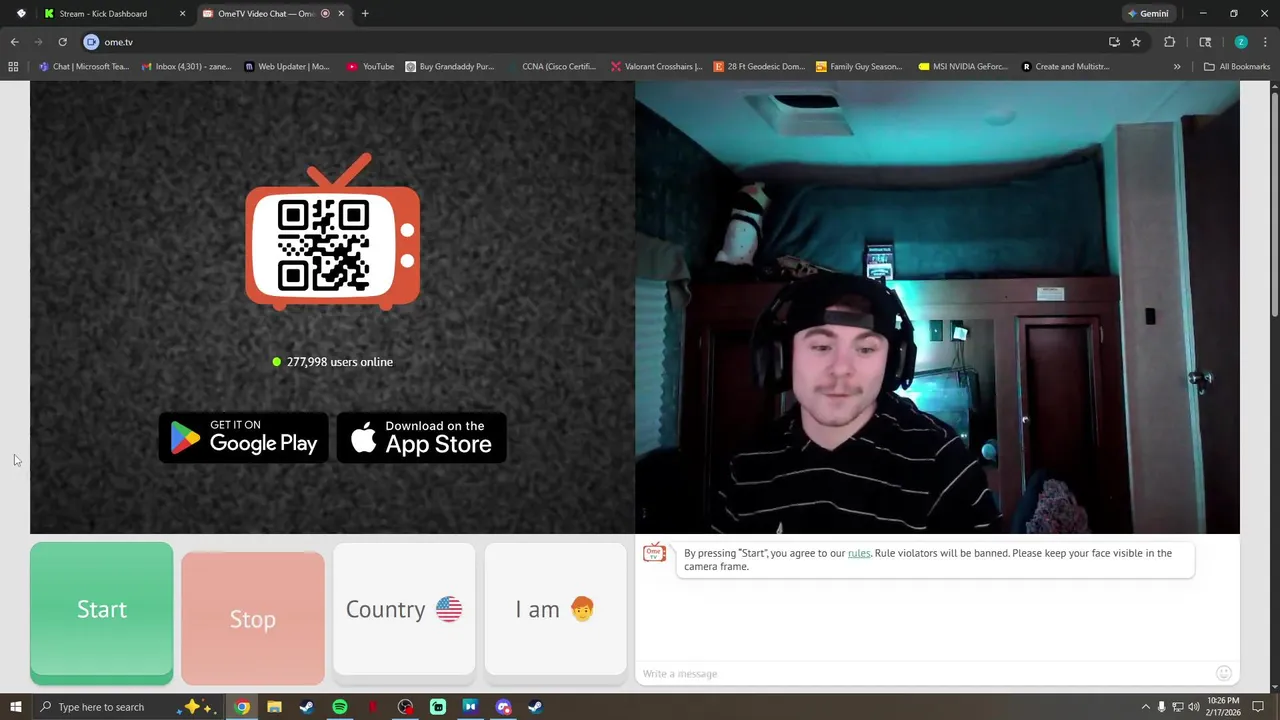Open the 28 Ft Geodesic Dom... bookmark
The image size is (1280, 720).
(x=759, y=67)
